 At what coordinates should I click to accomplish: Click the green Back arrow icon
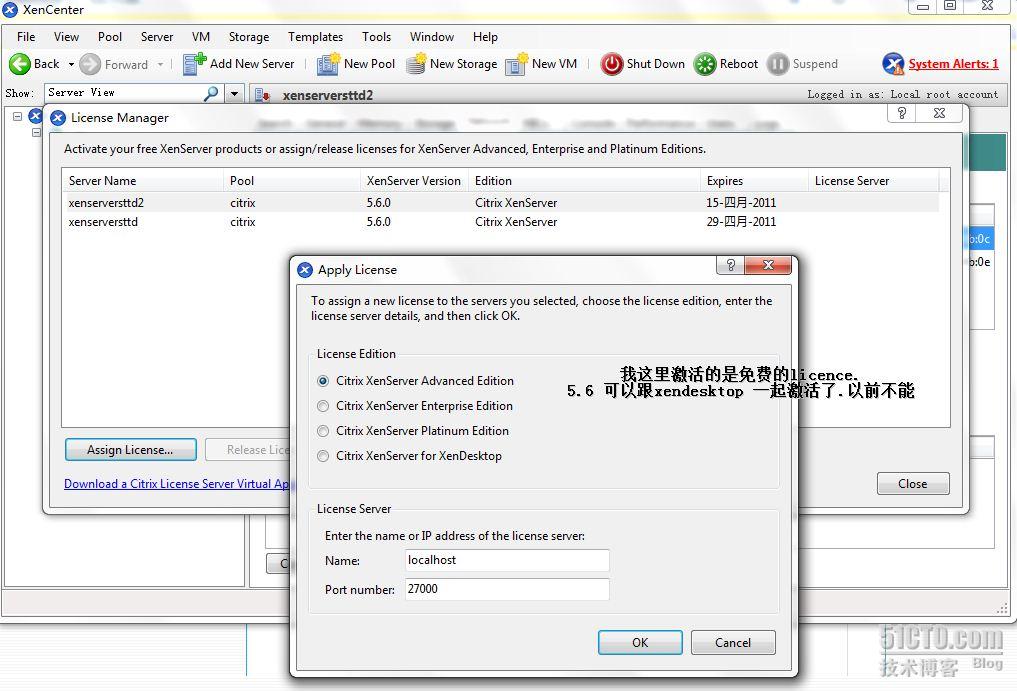19,64
